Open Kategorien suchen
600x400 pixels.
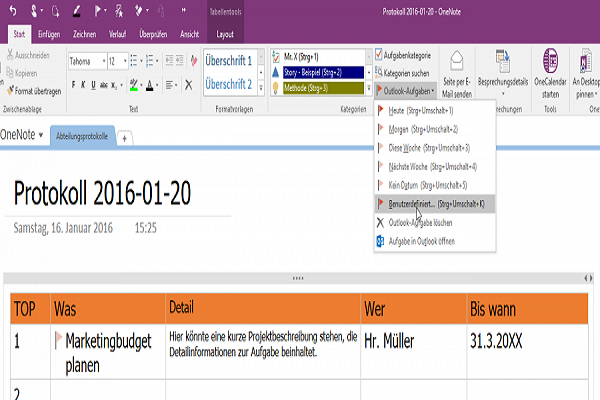pyautogui.click(x=408, y=74)
